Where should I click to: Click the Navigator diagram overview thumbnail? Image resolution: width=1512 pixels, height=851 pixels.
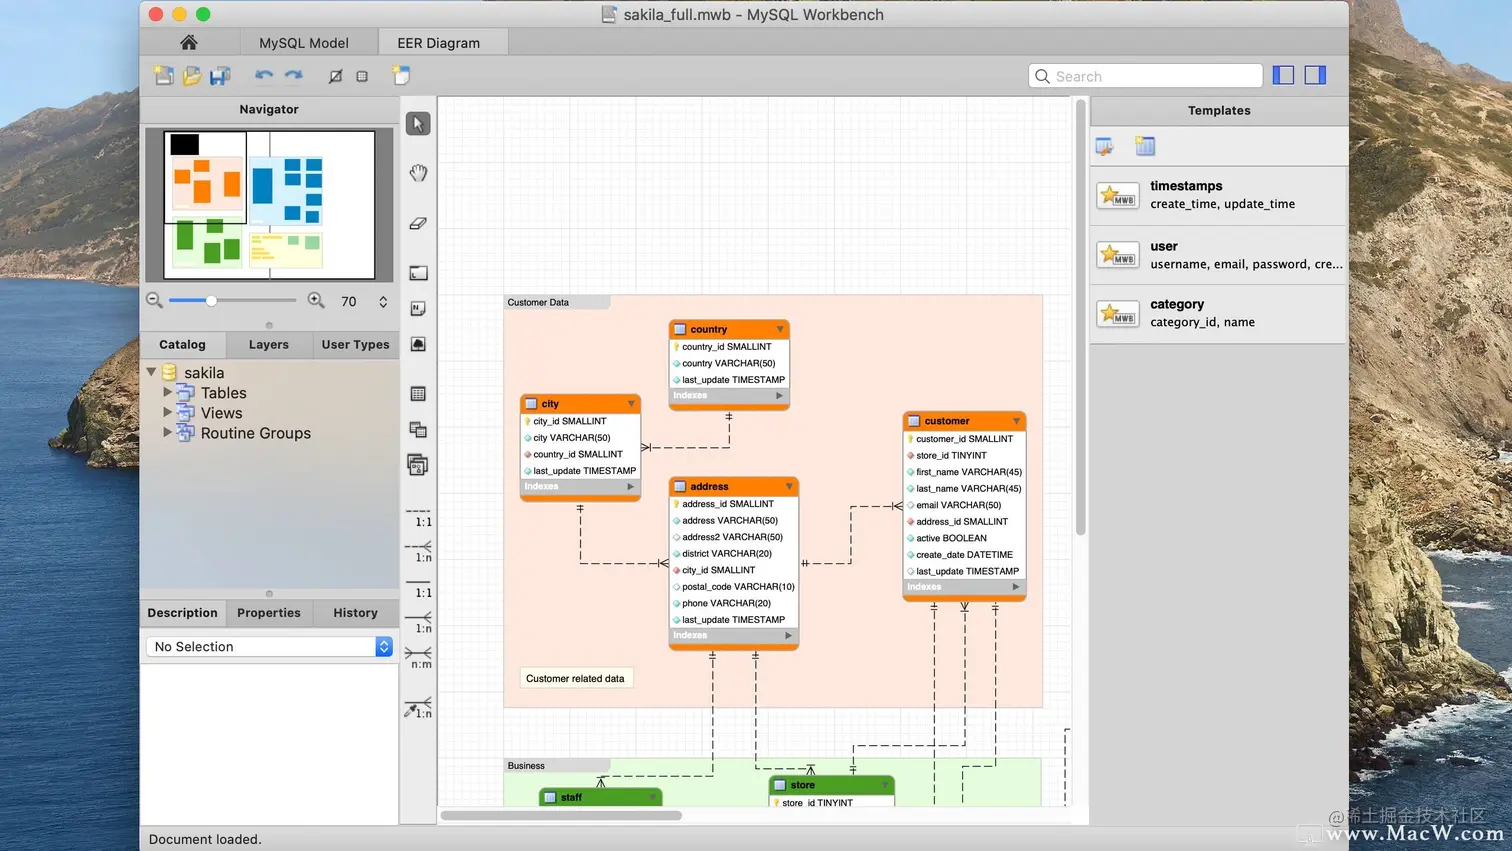[269, 205]
